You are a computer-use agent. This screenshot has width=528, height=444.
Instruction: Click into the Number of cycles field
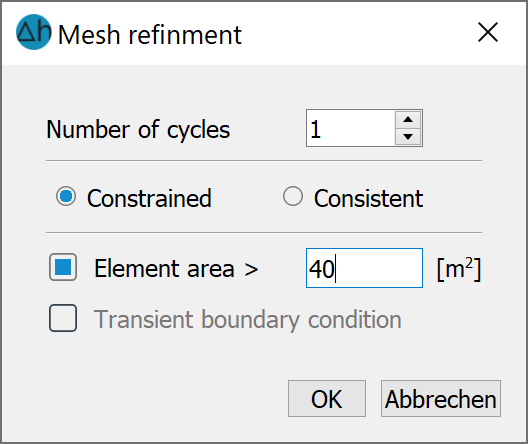(x=351, y=128)
